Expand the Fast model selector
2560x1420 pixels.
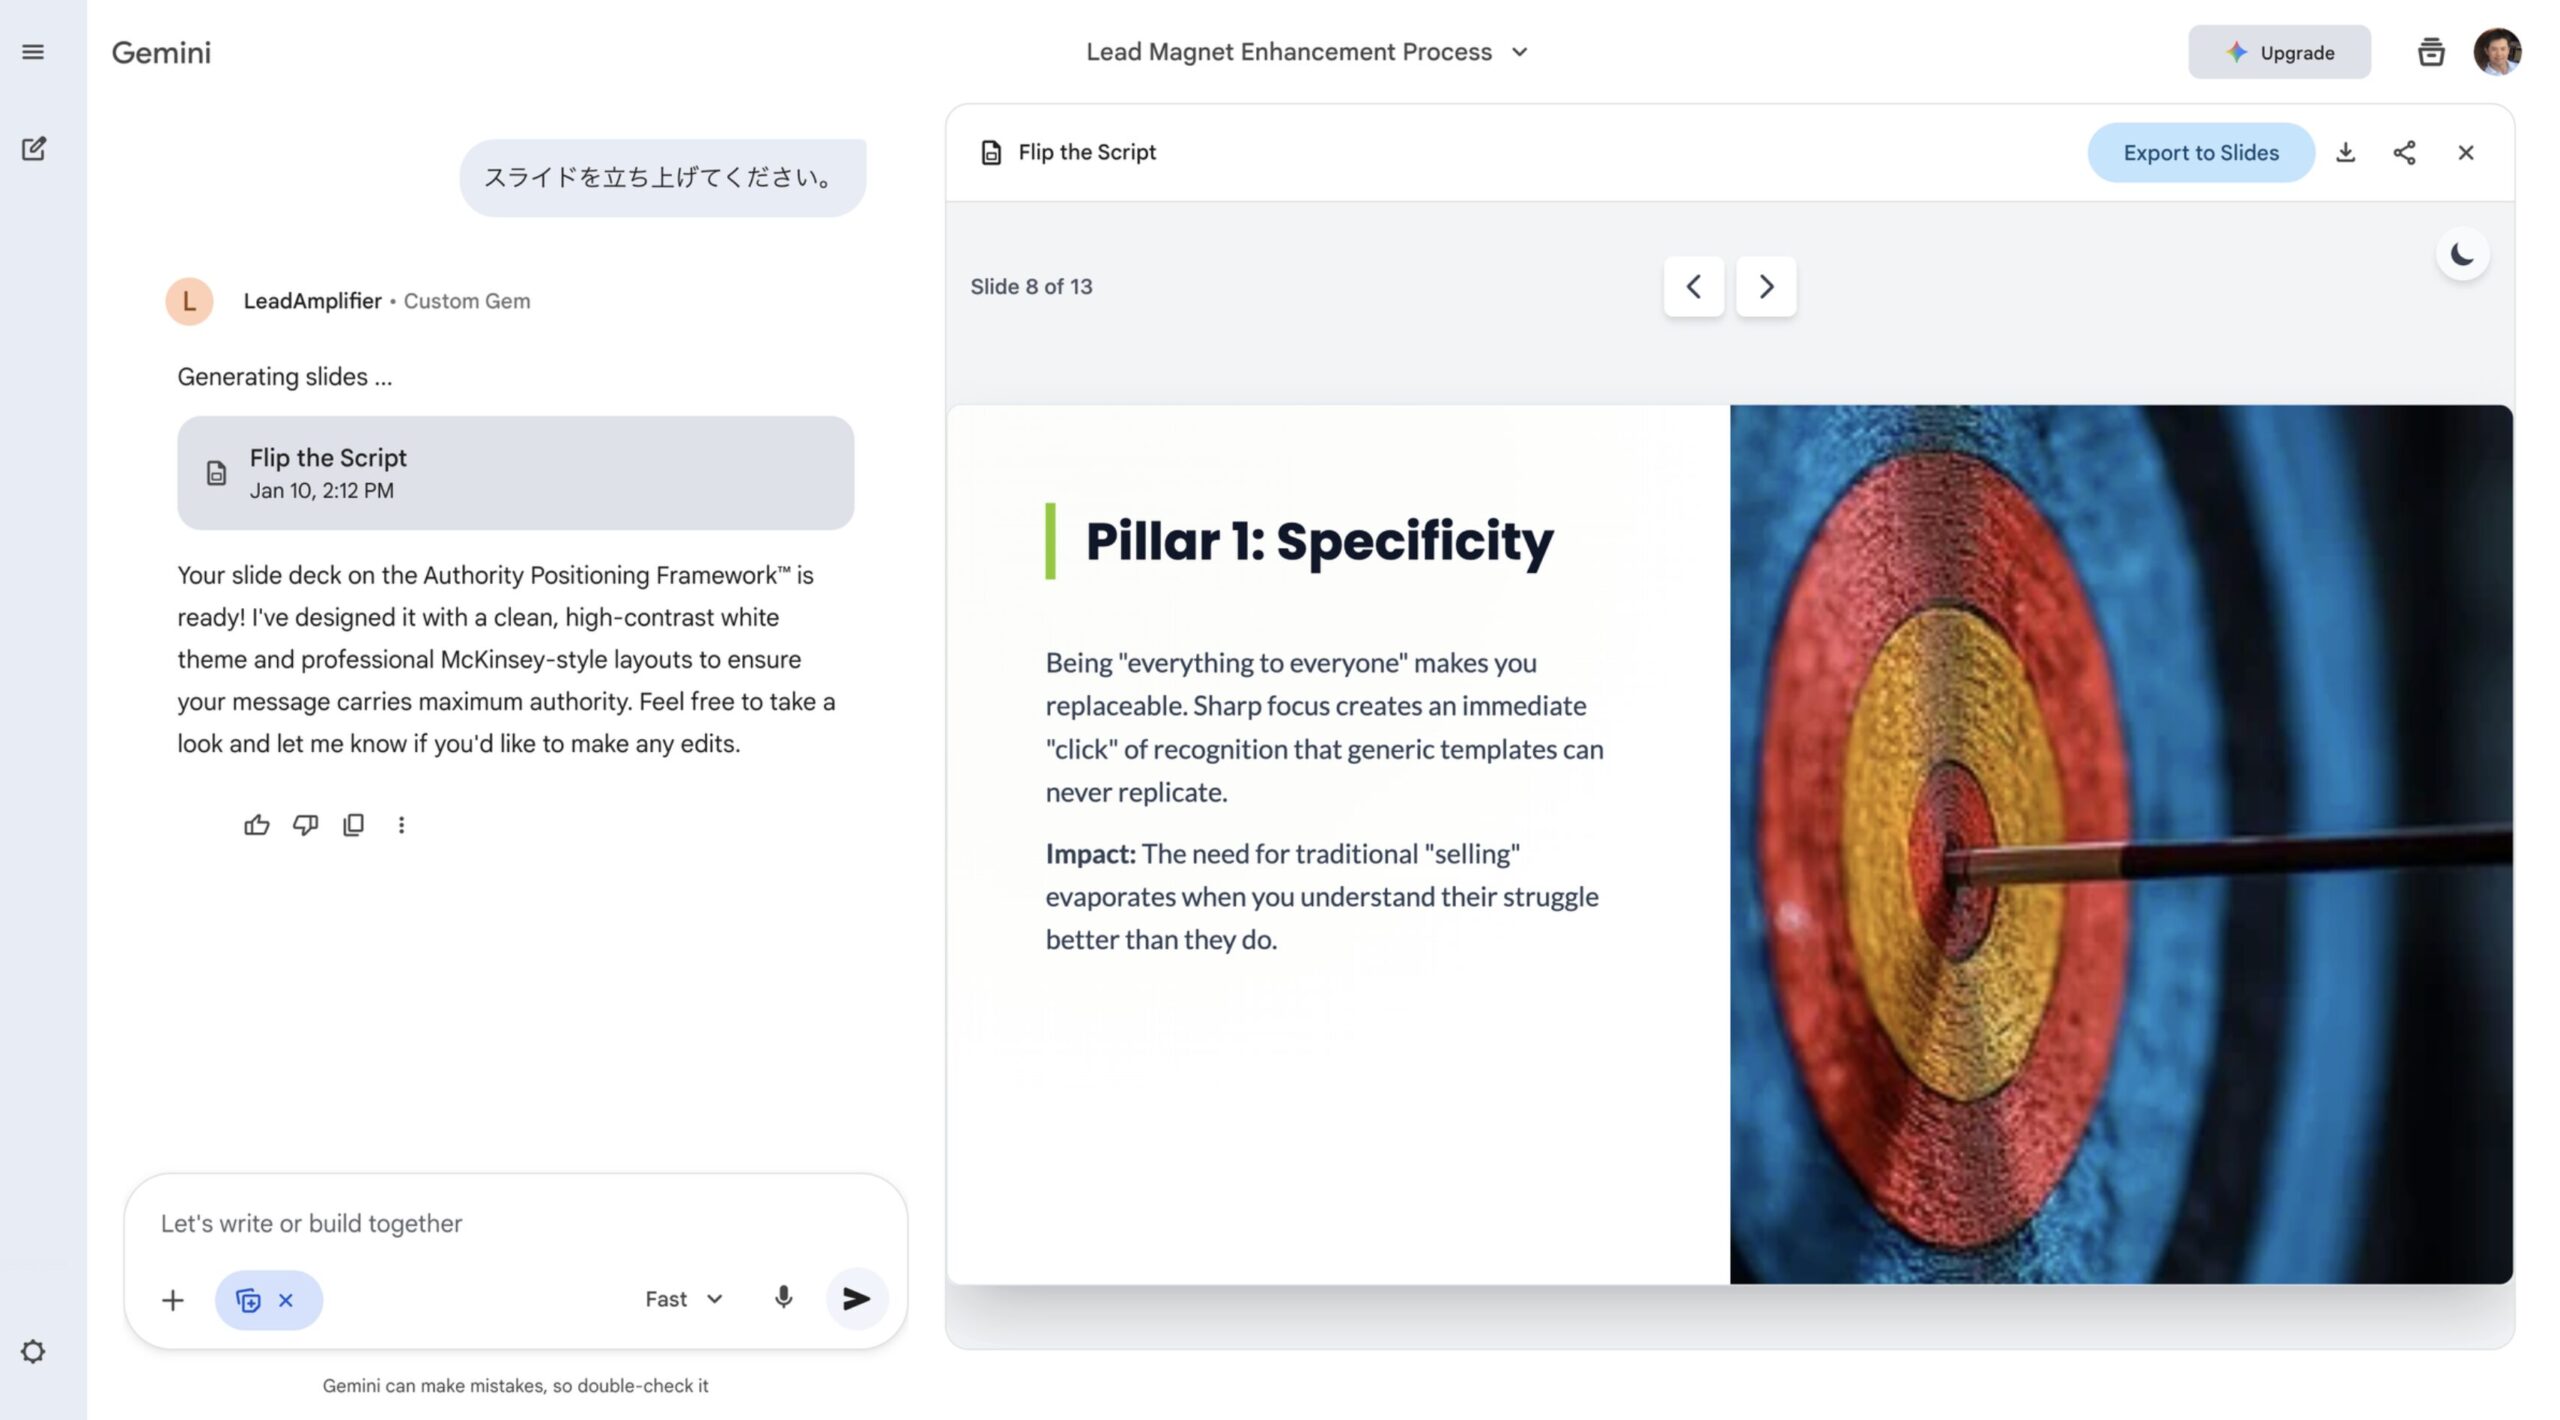tap(684, 1299)
